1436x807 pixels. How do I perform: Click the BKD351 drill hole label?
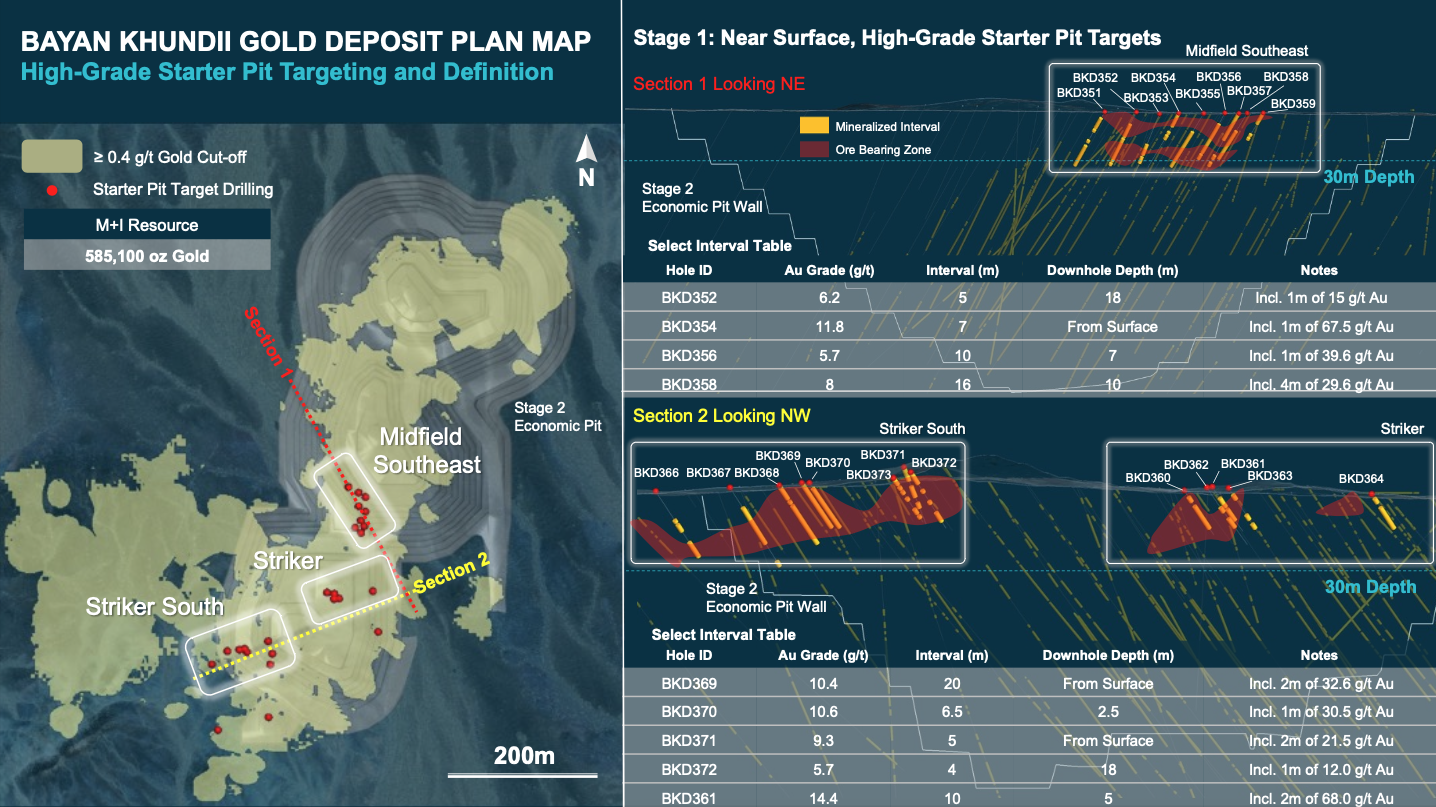coord(1079,93)
